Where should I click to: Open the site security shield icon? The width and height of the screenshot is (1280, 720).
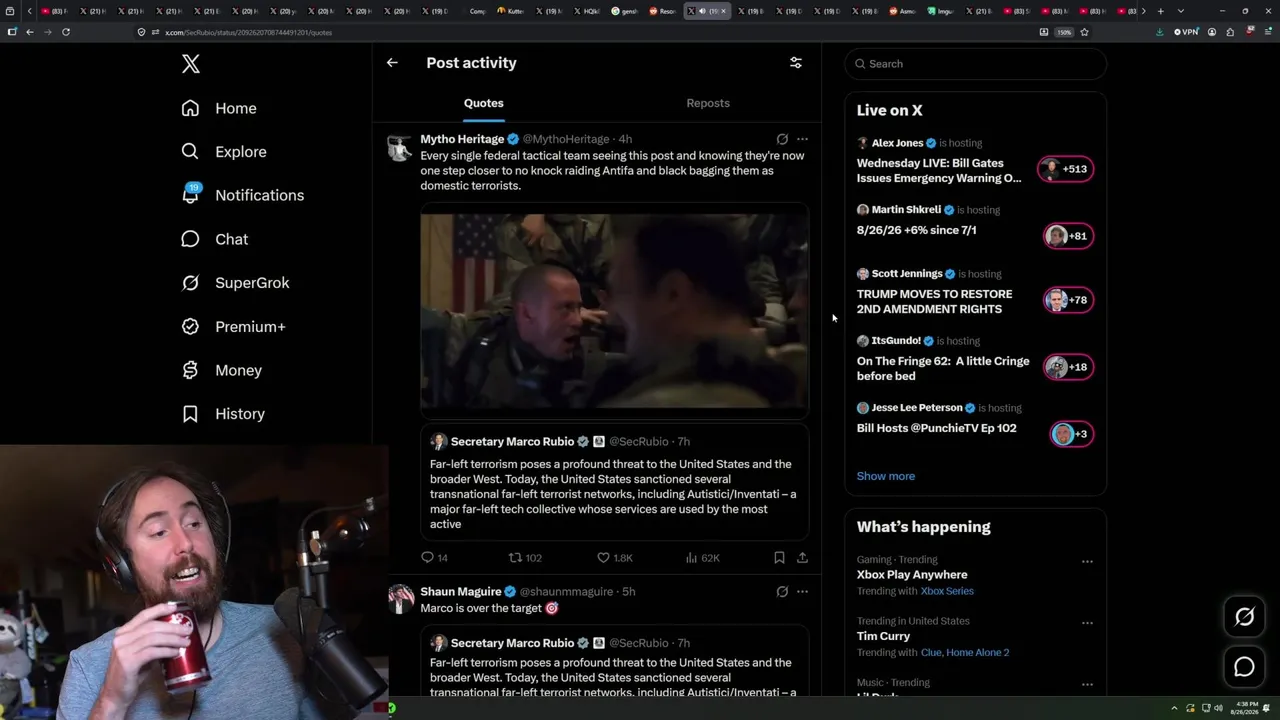tap(142, 32)
